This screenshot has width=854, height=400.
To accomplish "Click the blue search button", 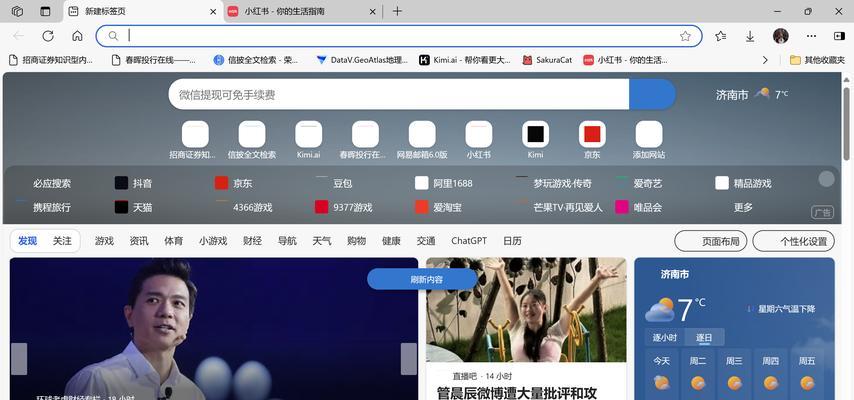I will pyautogui.click(x=652, y=94).
